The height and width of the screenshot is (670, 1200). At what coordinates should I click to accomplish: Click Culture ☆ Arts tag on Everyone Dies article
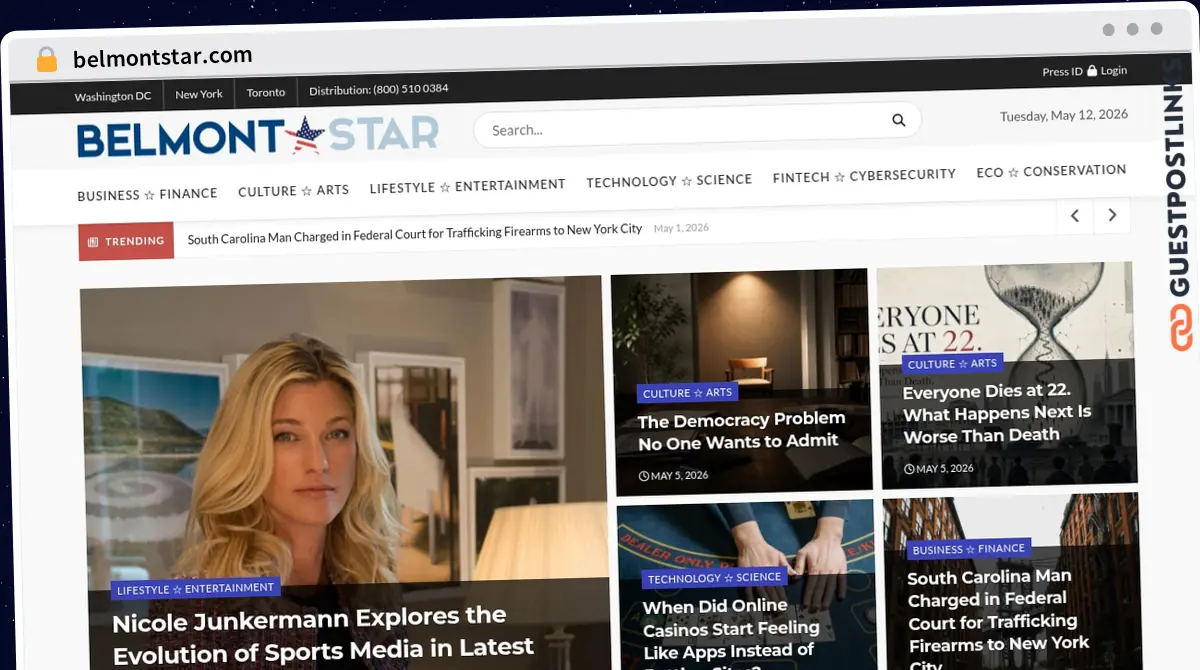pos(952,364)
